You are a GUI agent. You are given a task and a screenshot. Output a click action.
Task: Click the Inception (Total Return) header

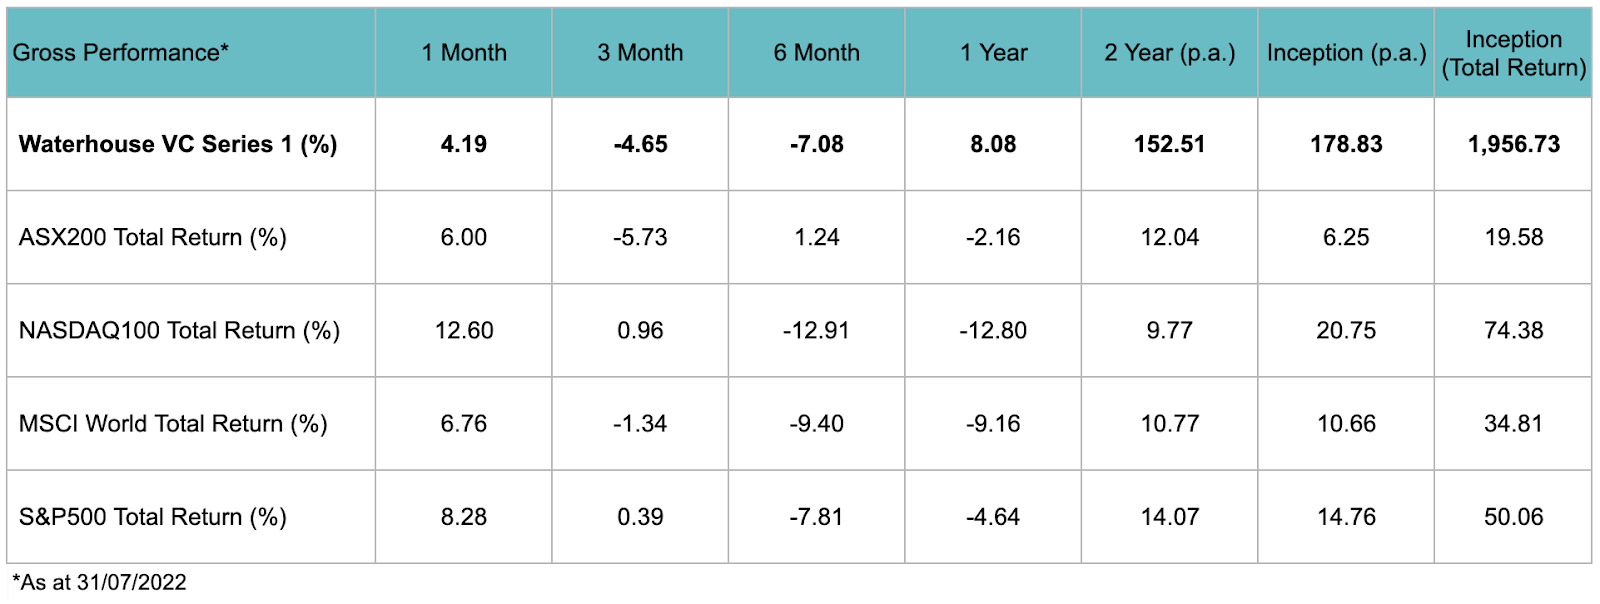click(x=1513, y=53)
